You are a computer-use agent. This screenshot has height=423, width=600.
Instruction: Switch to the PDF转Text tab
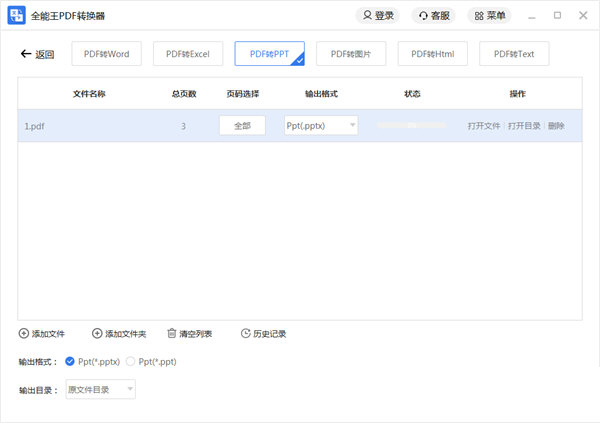(x=514, y=54)
